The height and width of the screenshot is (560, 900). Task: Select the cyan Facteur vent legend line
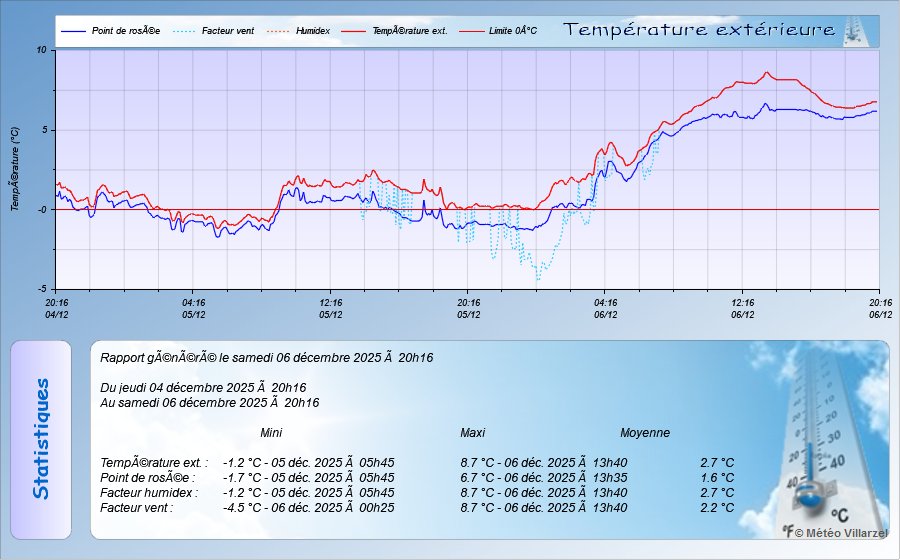(x=185, y=31)
